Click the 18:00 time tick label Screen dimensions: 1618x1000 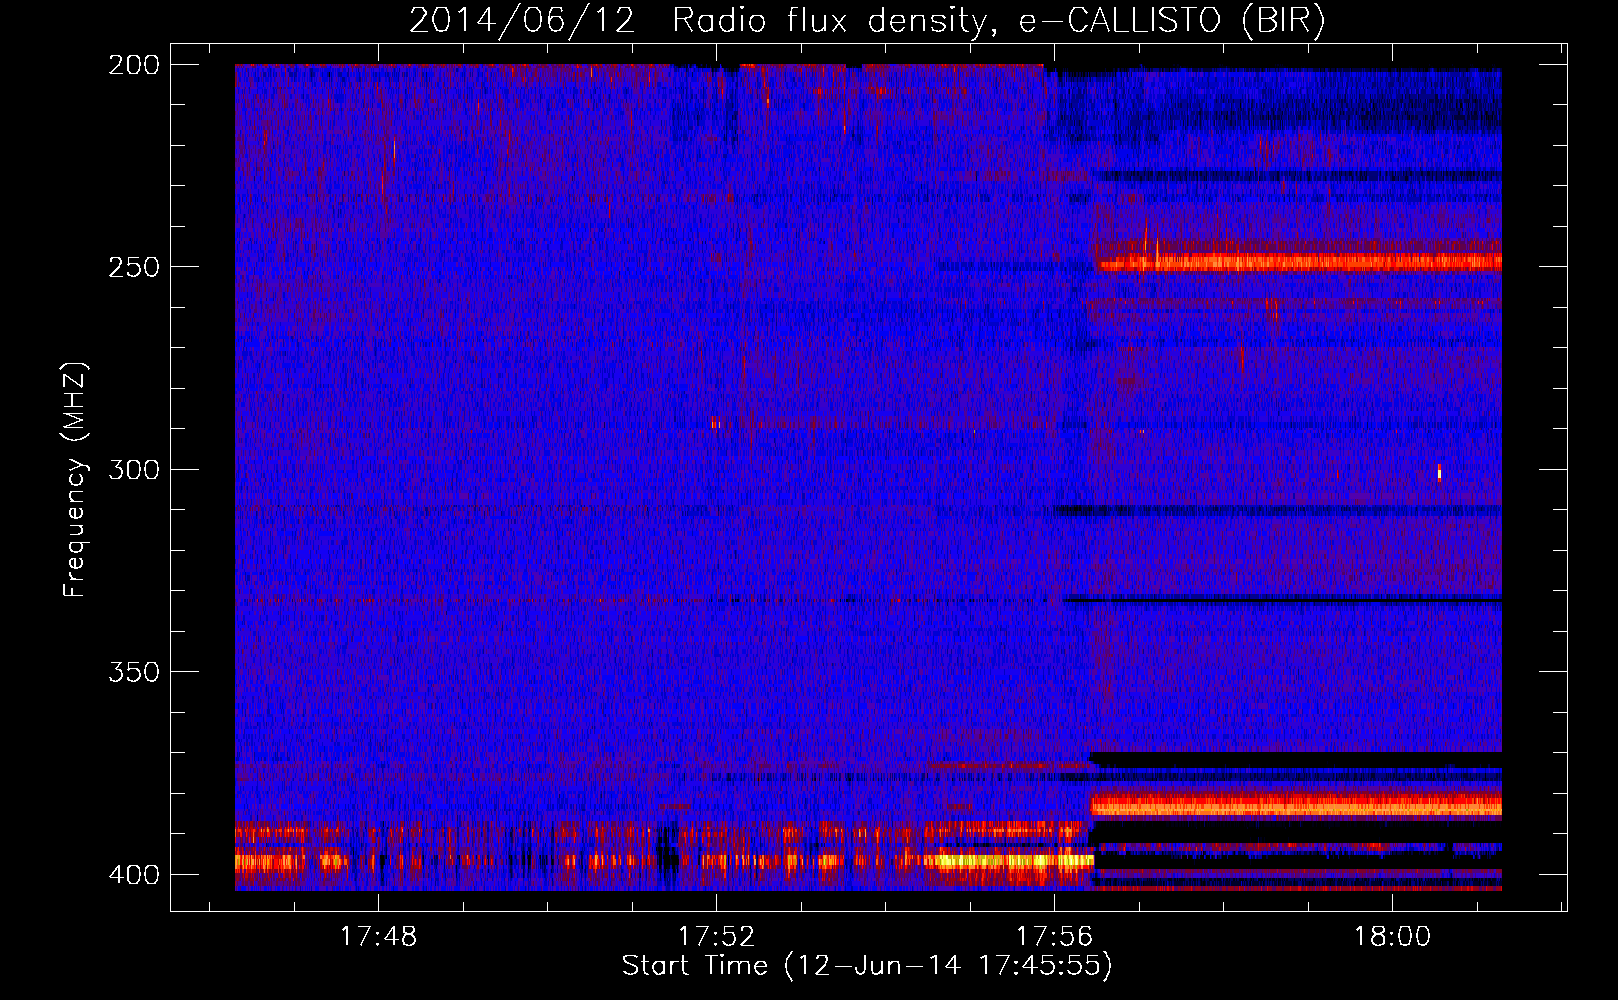[x=1393, y=937]
